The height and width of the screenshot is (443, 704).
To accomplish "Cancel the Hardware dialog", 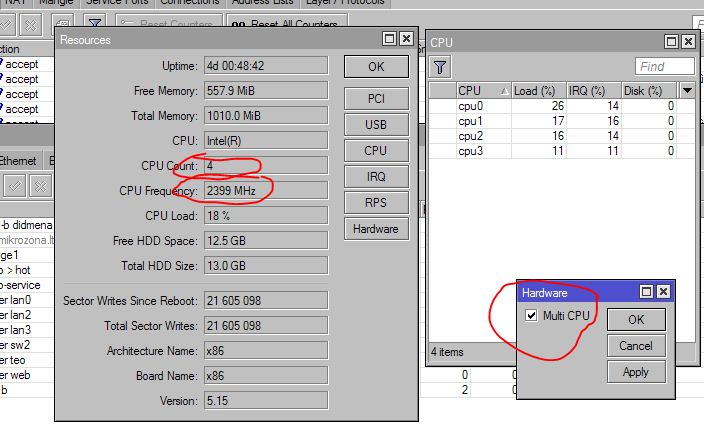I will tap(636, 346).
